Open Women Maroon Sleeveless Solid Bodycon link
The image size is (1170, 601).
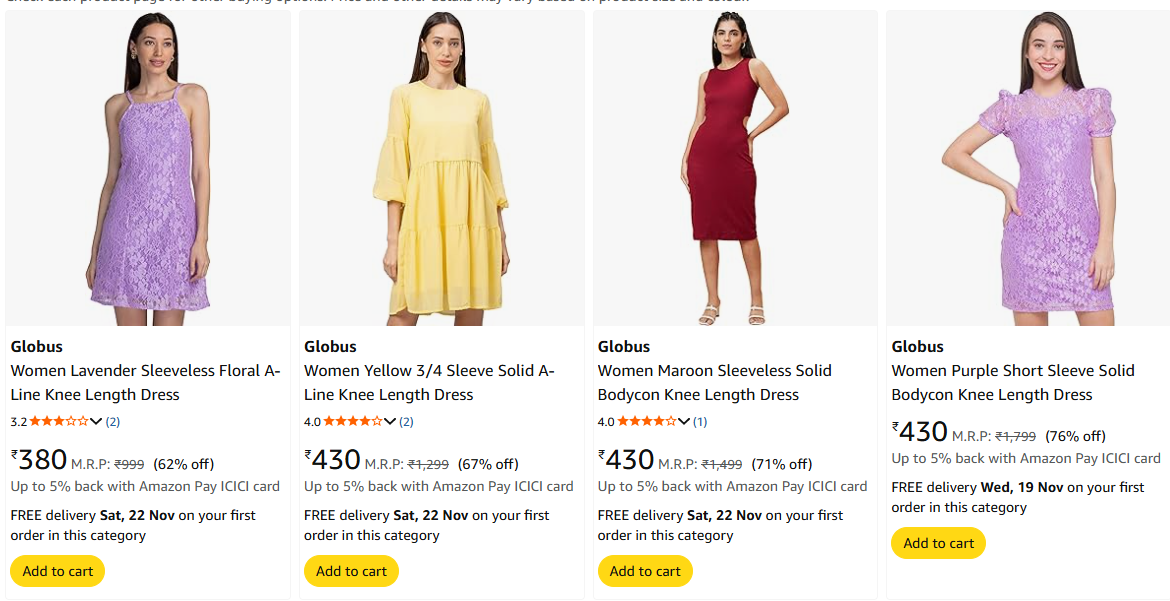[714, 382]
